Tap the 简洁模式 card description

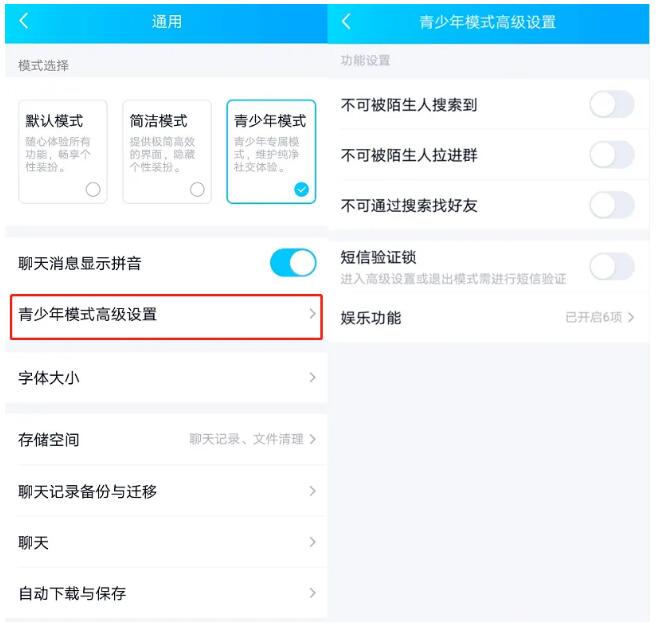click(162, 154)
